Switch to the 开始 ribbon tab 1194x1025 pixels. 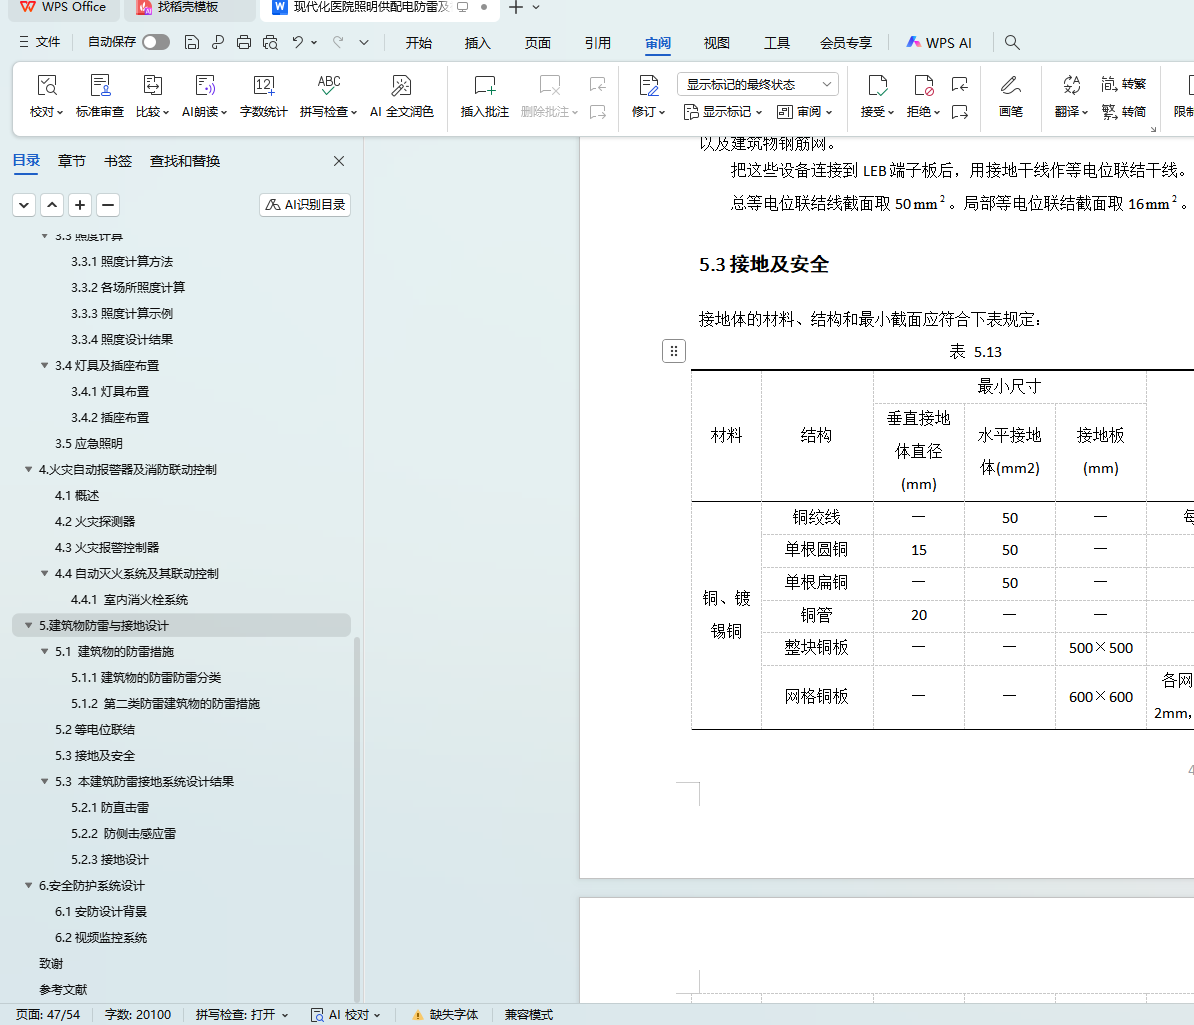[418, 43]
